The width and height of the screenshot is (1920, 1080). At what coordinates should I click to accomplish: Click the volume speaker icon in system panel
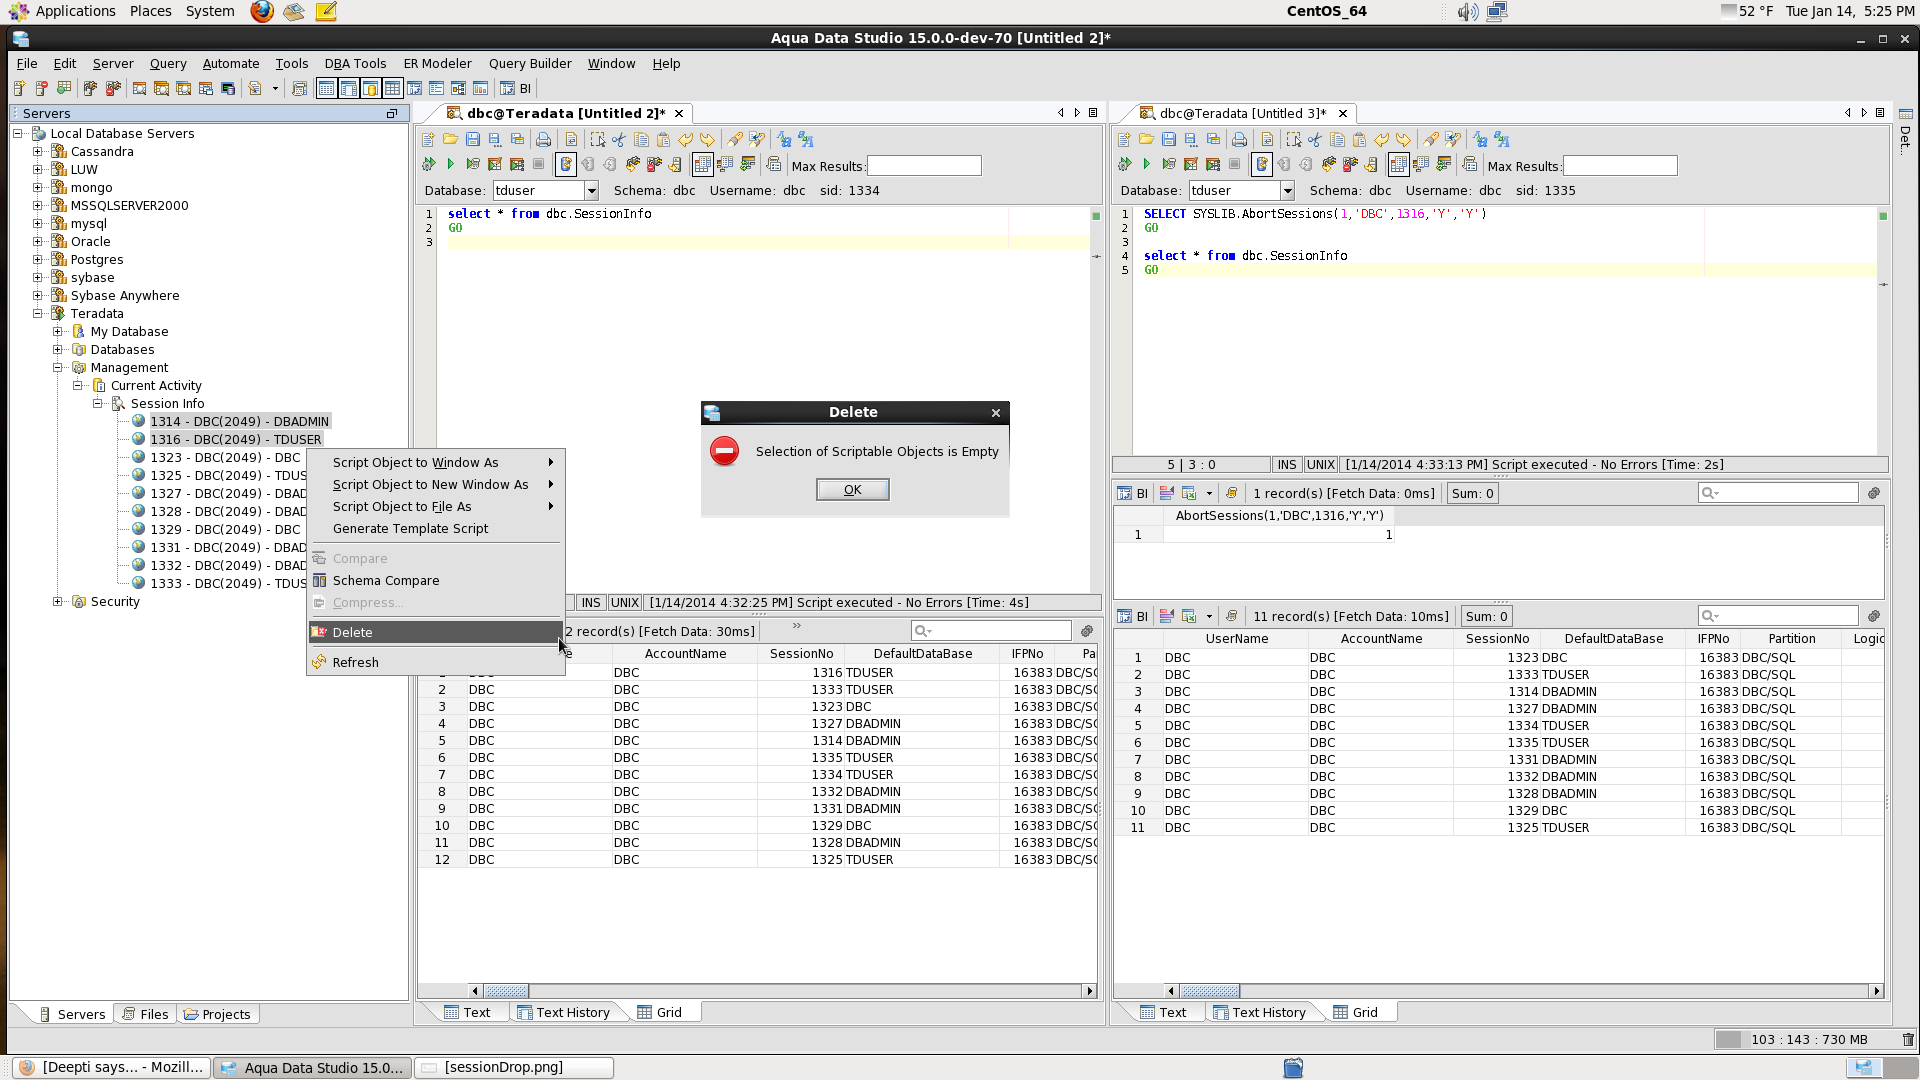tap(1467, 12)
